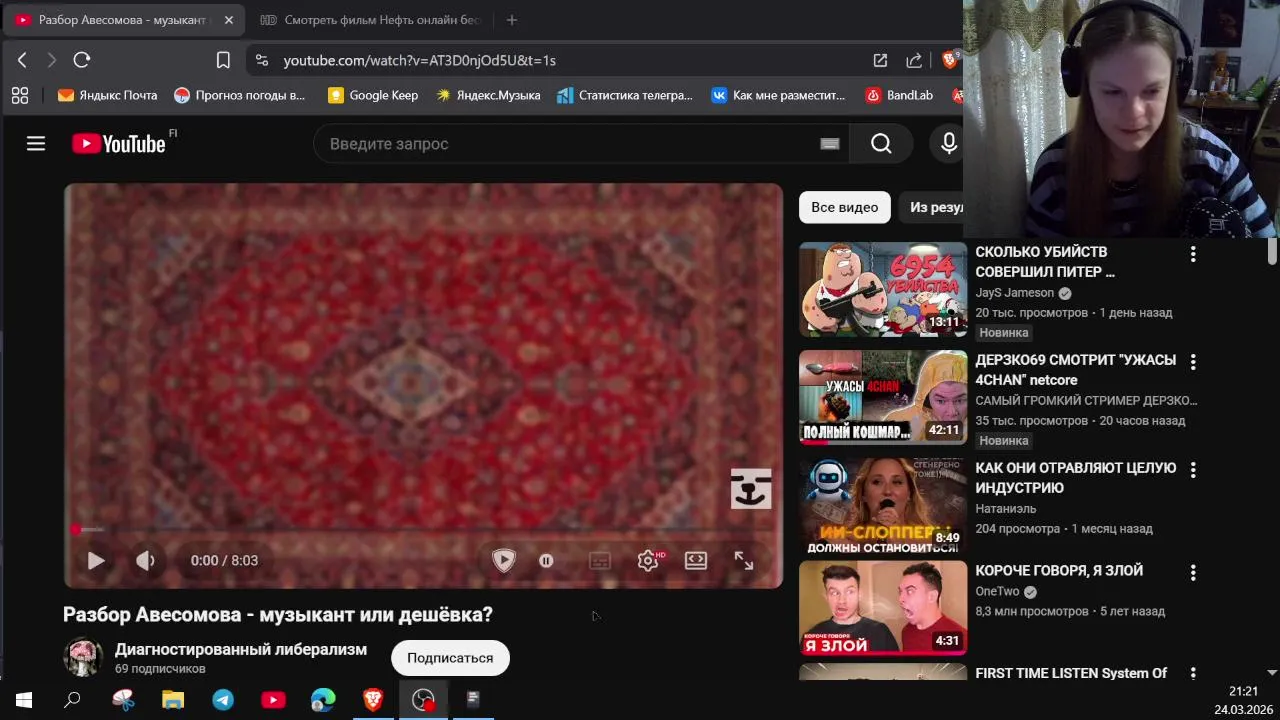Open more options for 'ДЕРЗКО69 СМОТРИТ' video
The width and height of the screenshot is (1280, 720).
1193,362
